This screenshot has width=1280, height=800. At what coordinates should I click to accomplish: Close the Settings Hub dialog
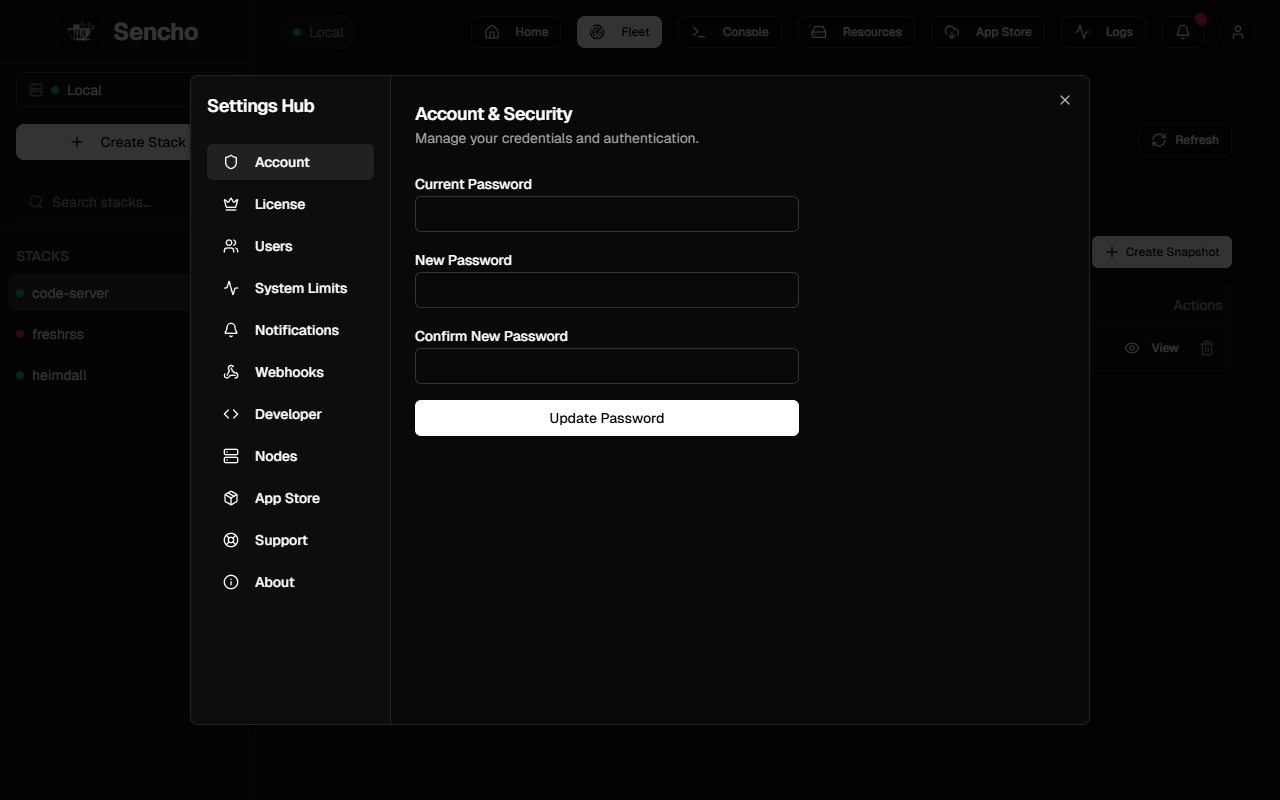[1065, 100]
